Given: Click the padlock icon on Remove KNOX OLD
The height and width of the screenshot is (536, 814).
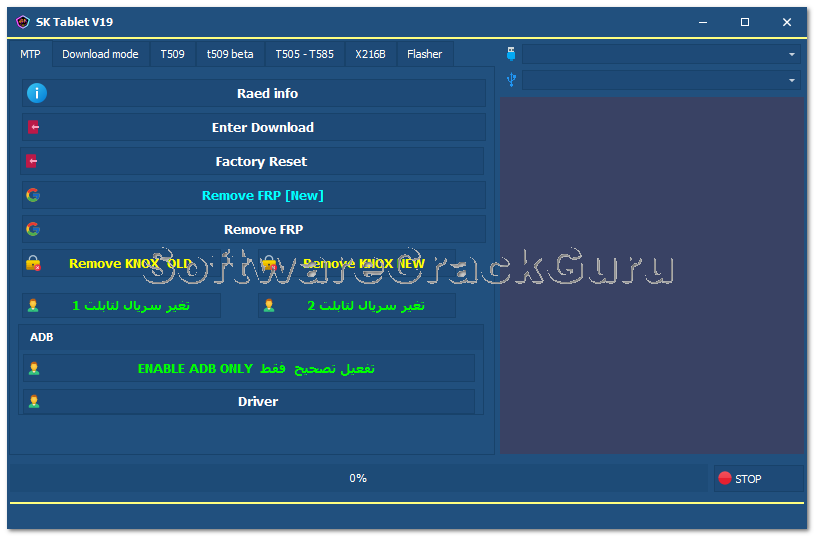Looking at the screenshot, I should tap(33, 263).
